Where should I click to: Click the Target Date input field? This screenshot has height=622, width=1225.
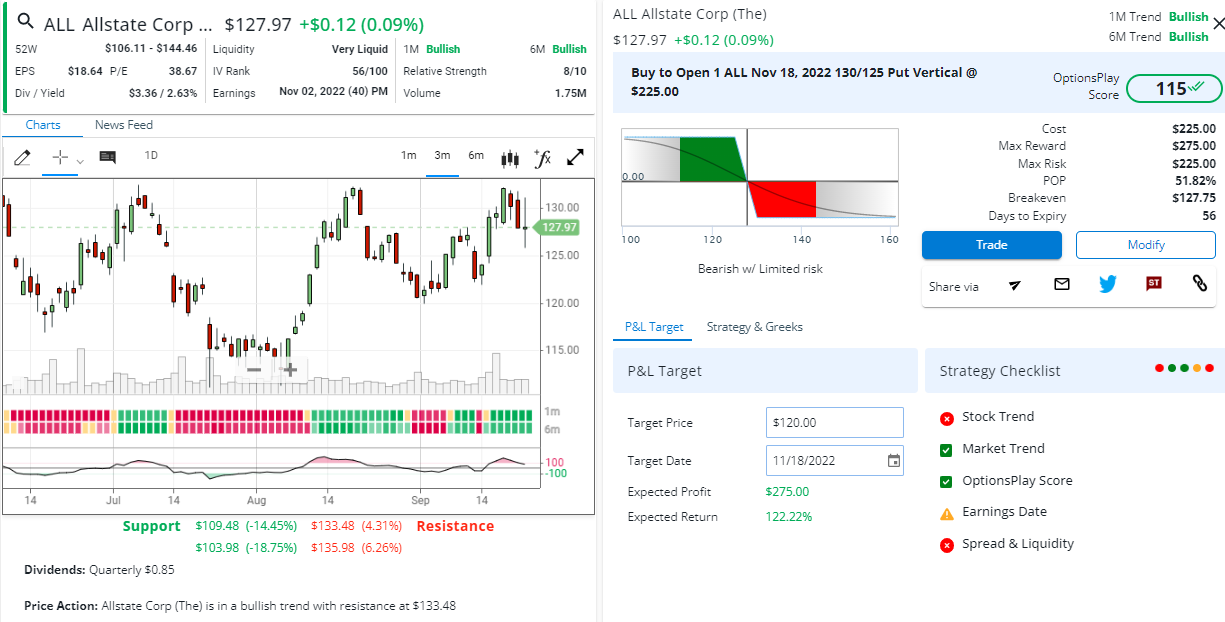pyautogui.click(x=835, y=461)
